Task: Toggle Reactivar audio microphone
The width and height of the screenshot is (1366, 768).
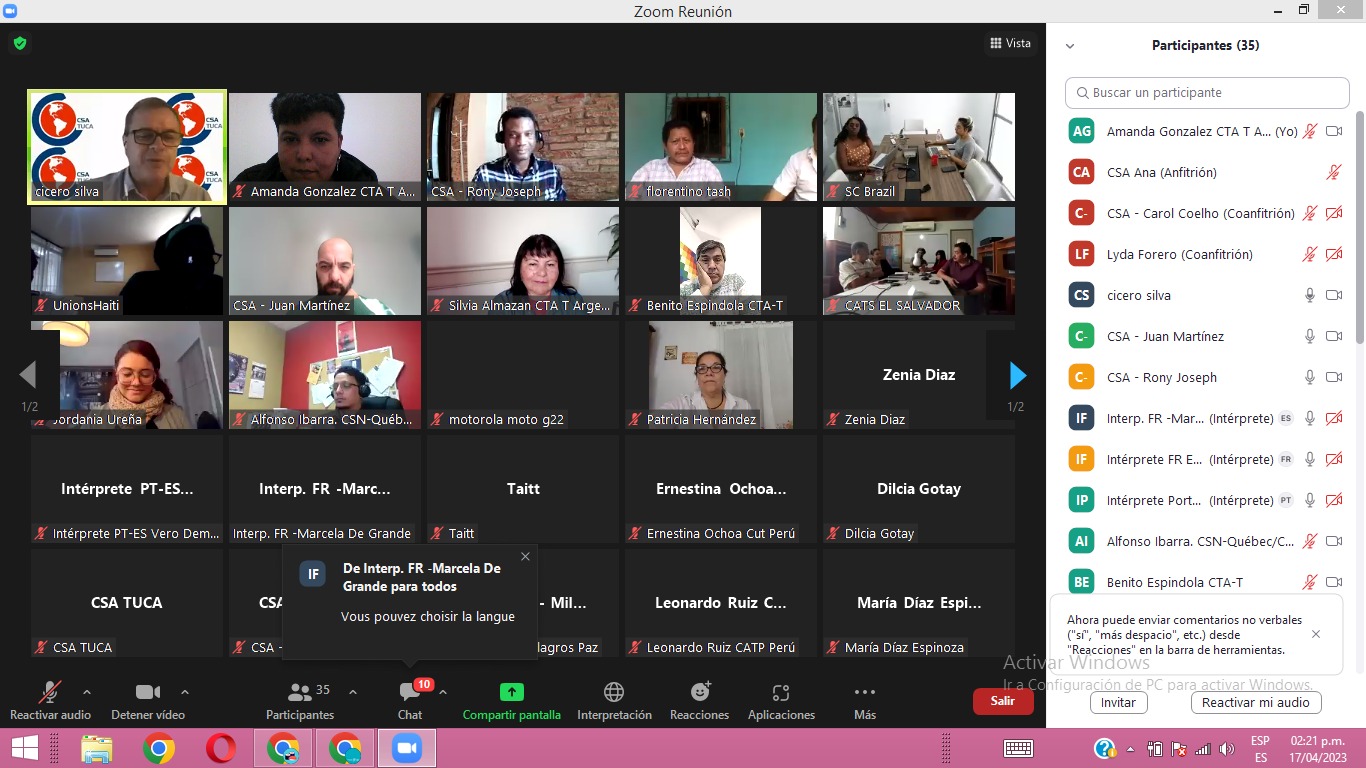Action: [x=49, y=693]
